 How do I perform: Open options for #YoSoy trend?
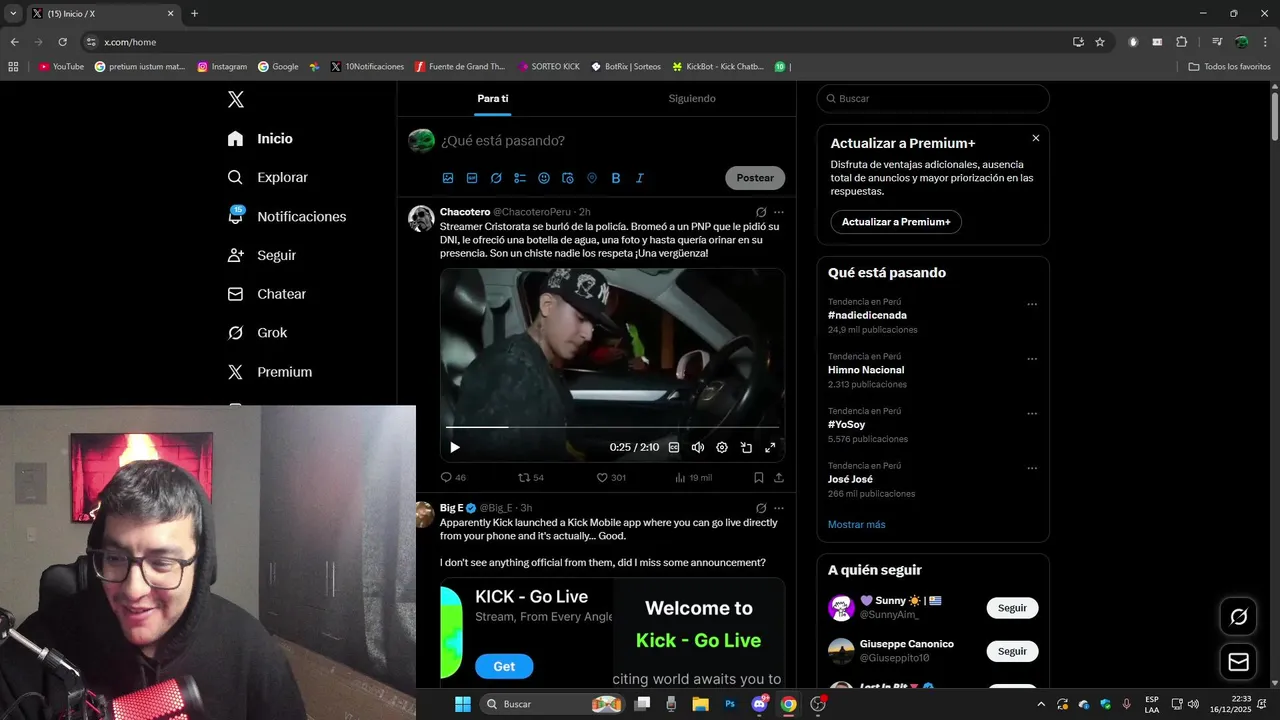1032,414
